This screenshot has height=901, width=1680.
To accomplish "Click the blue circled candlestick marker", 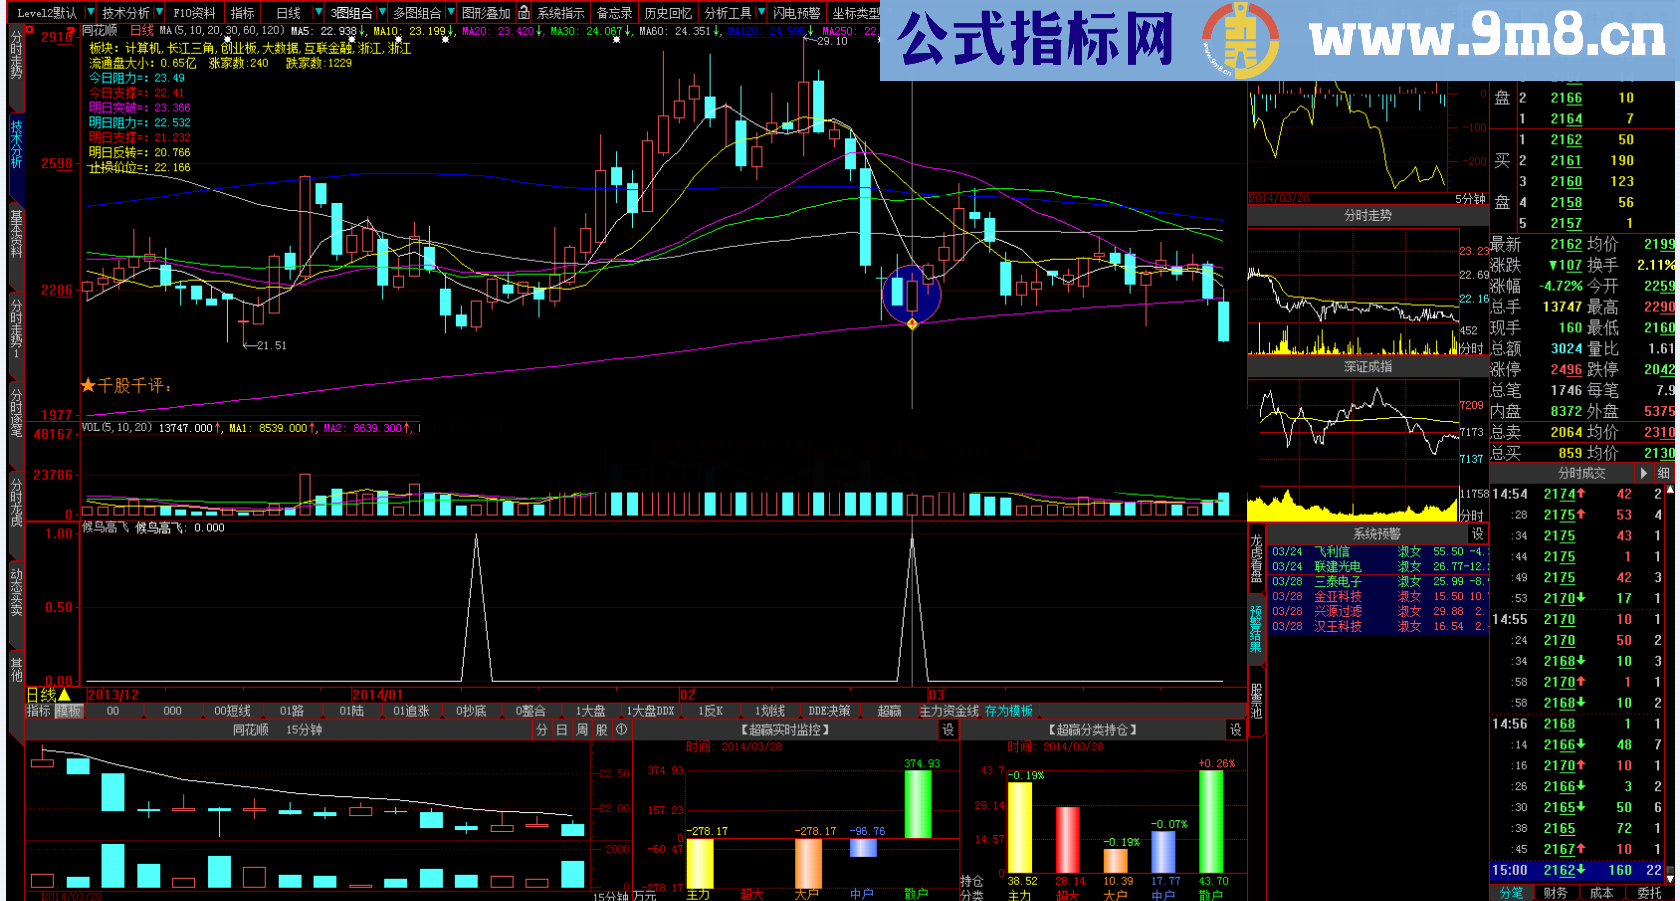I will pos(911,294).
